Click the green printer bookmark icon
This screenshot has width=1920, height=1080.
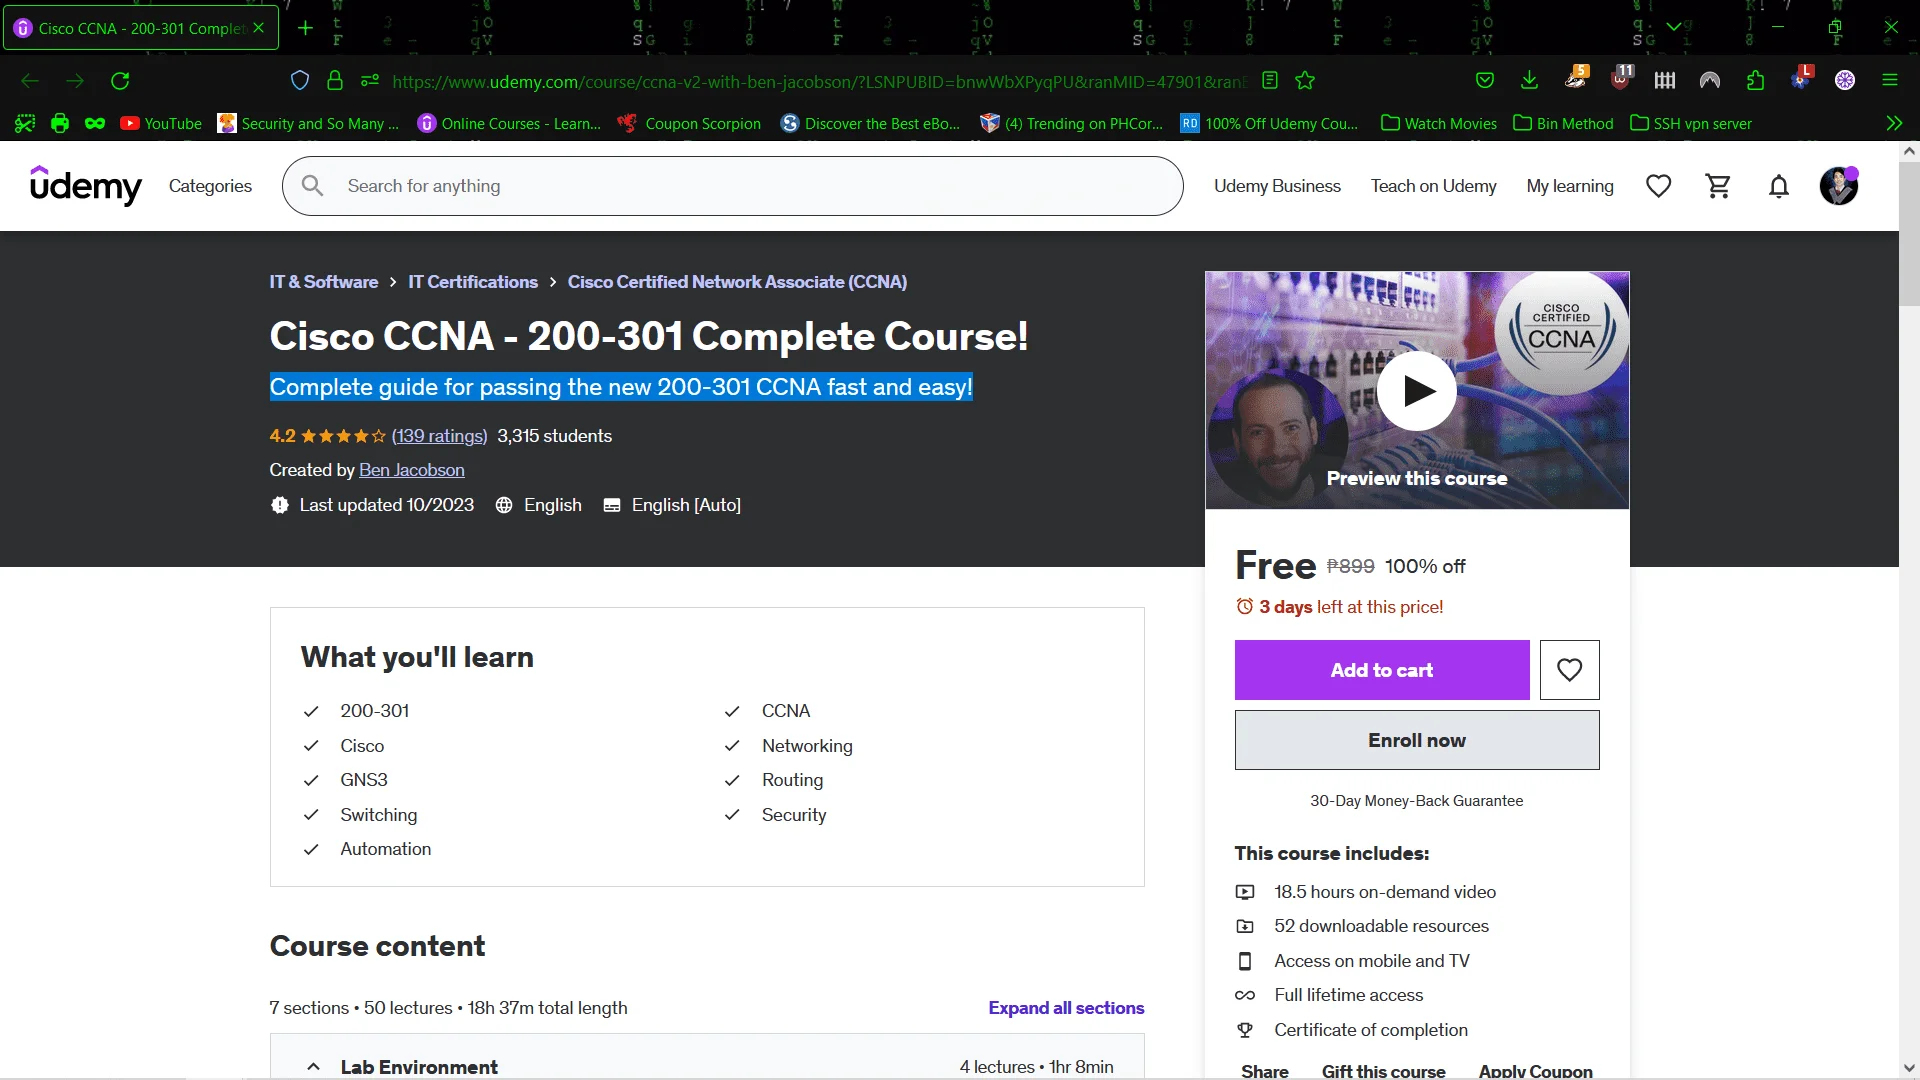click(60, 123)
